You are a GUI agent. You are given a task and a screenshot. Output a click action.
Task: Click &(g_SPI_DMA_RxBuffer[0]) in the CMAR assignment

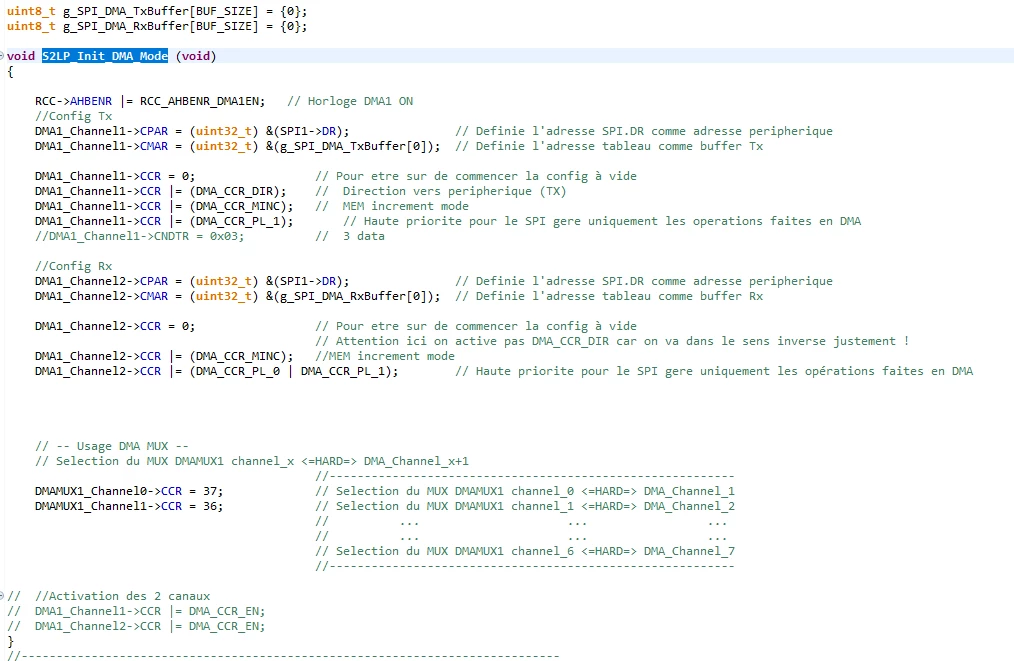coord(349,296)
